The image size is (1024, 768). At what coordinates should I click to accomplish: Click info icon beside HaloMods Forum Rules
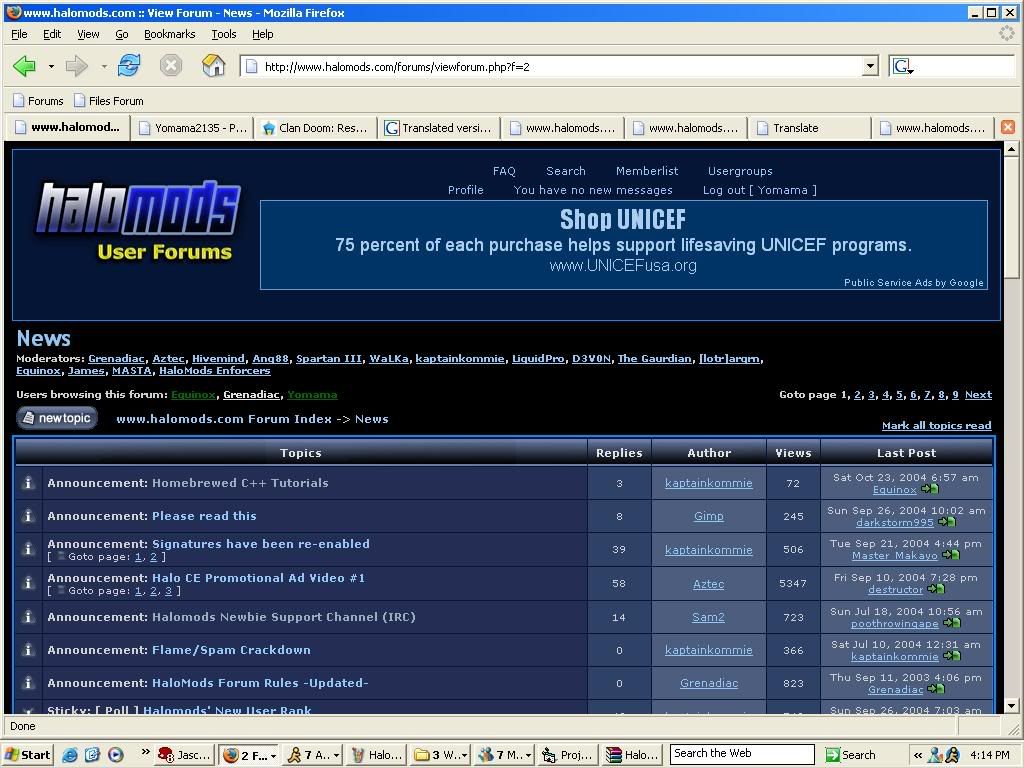point(28,682)
